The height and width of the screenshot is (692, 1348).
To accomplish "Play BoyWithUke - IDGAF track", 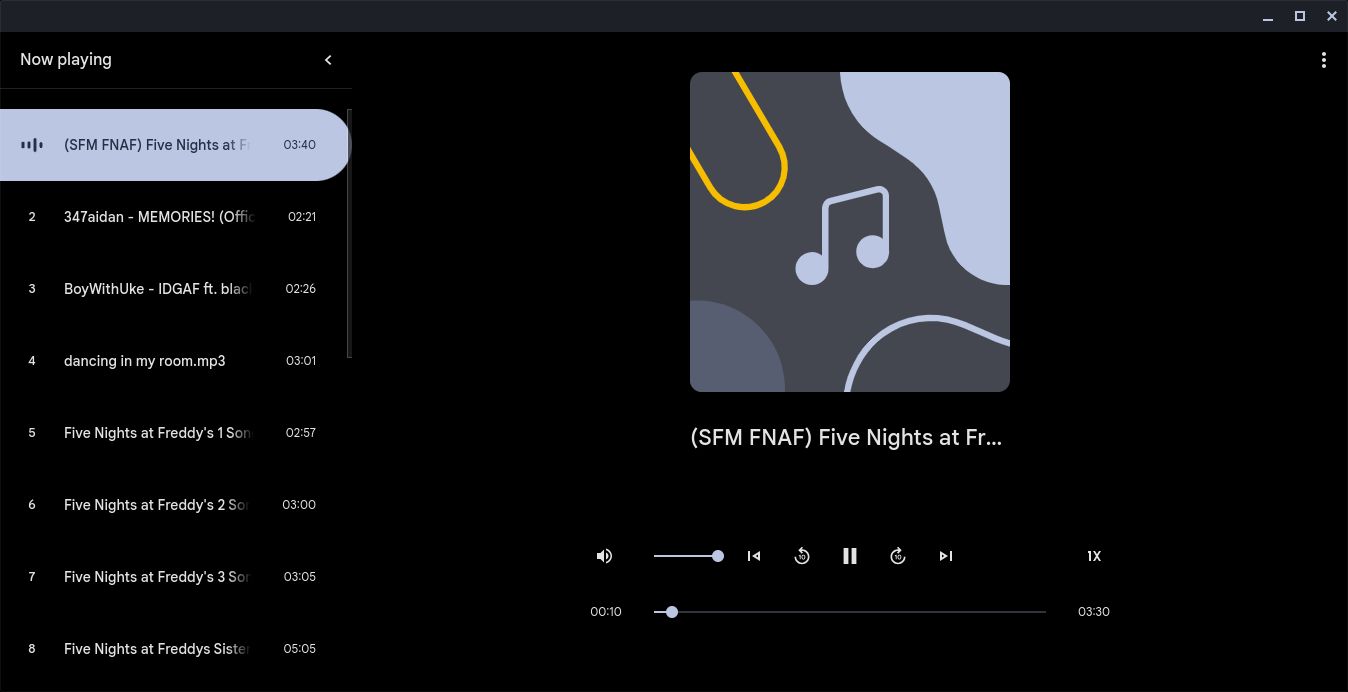I will 175,289.
